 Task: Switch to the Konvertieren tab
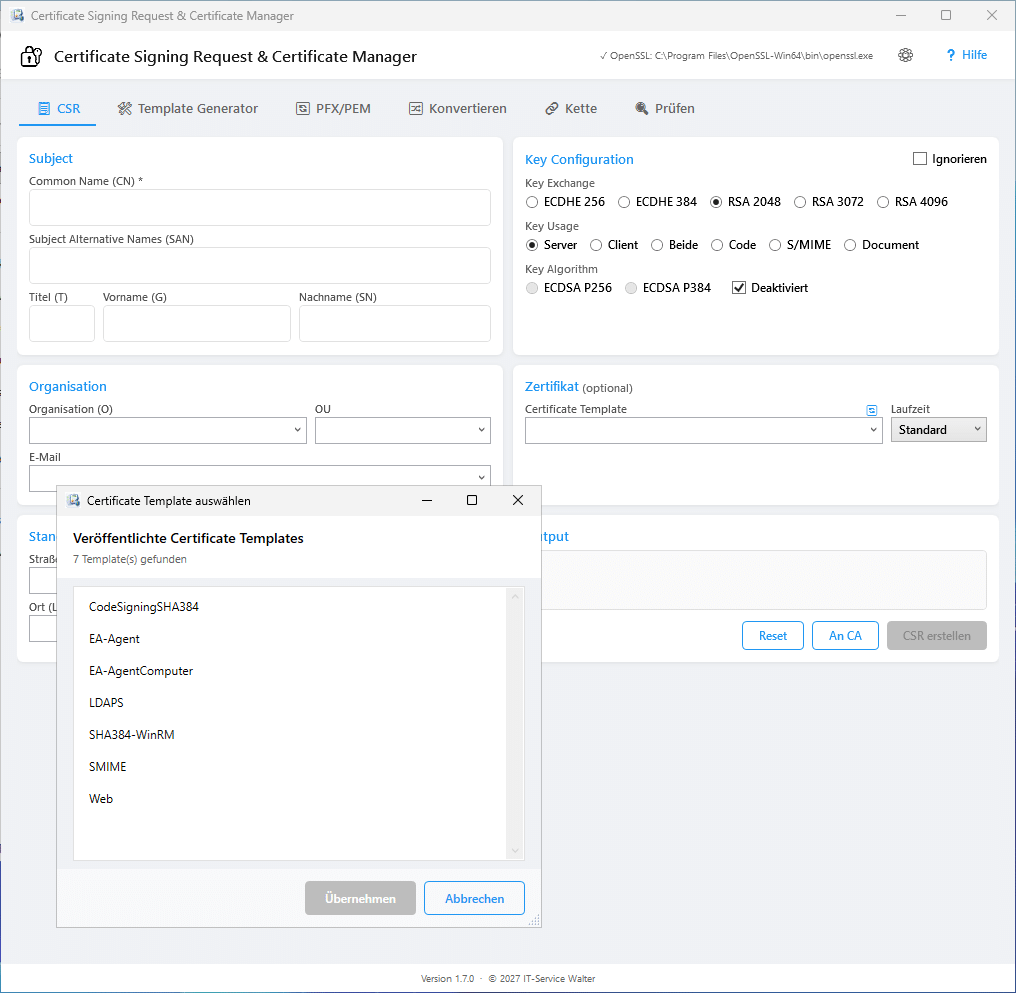pyautogui.click(x=457, y=108)
